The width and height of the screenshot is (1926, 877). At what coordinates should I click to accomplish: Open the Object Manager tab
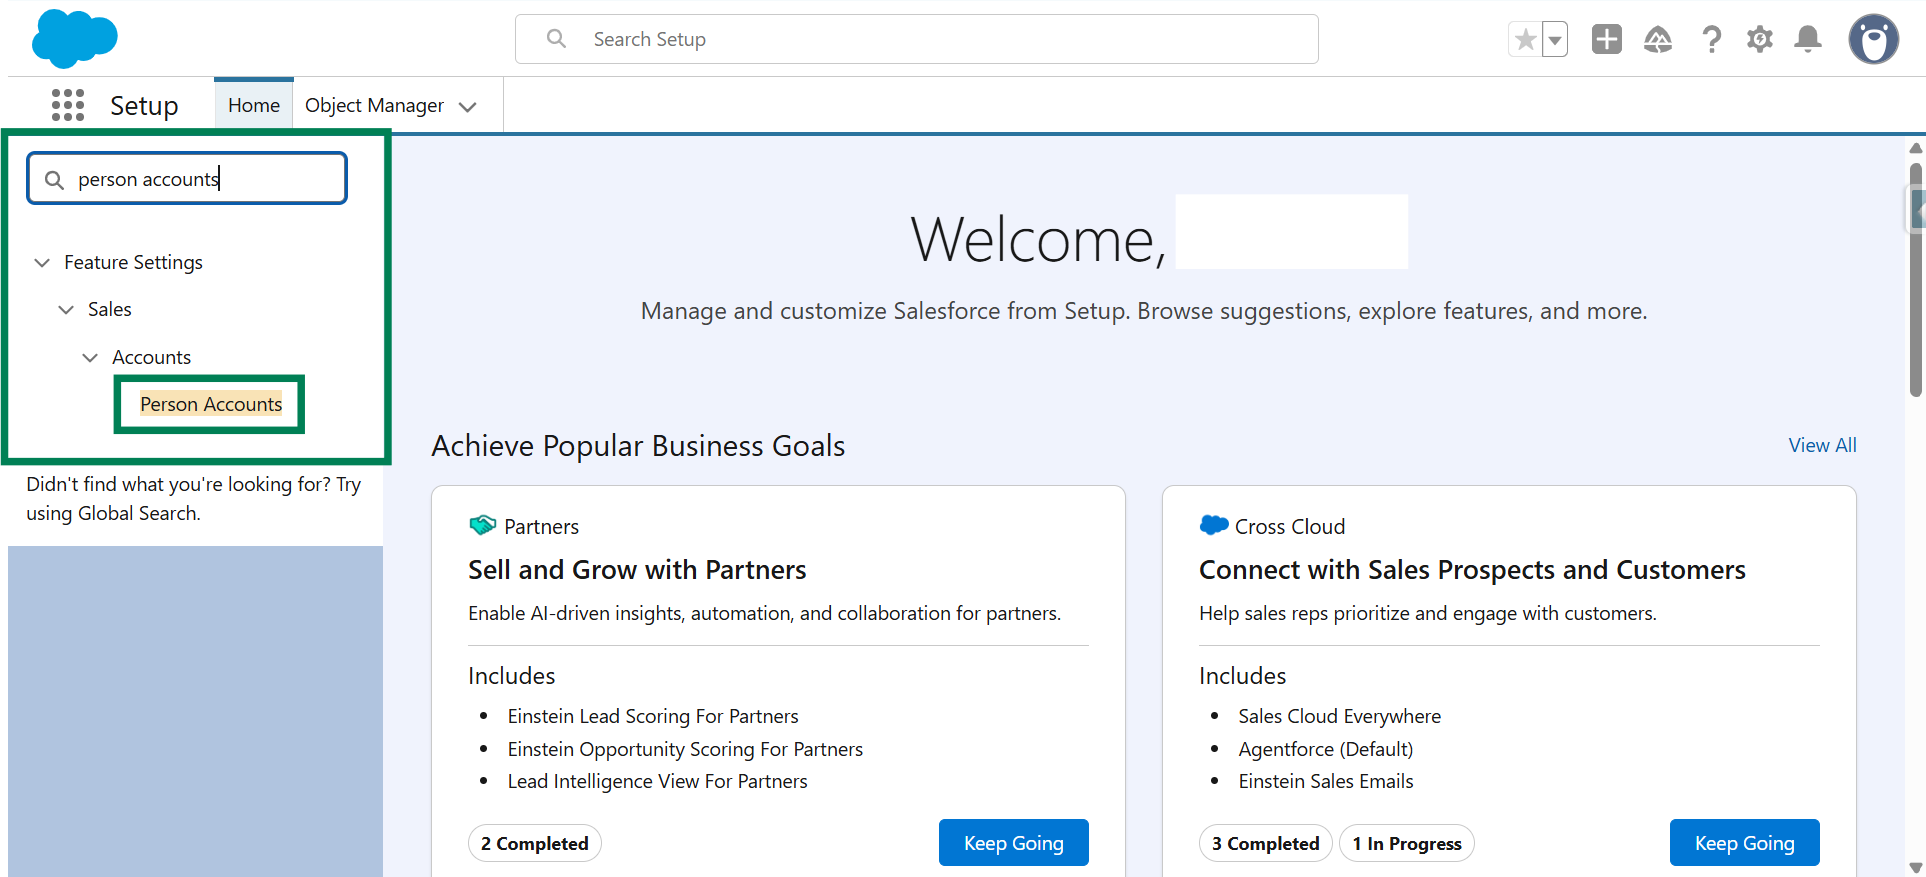coord(374,105)
